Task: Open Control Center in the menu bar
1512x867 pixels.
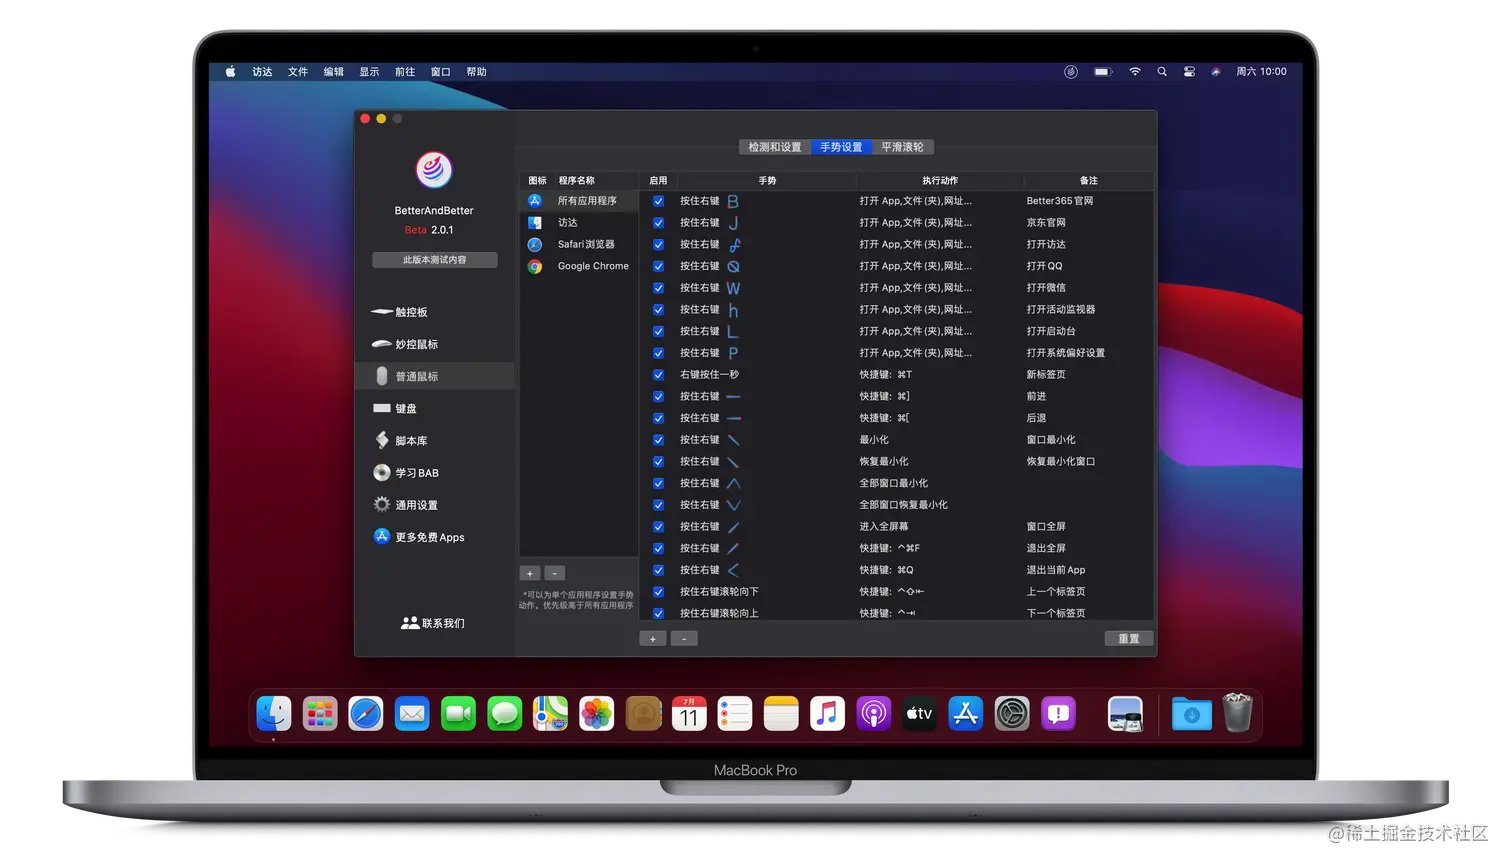Action: [x=1189, y=72]
